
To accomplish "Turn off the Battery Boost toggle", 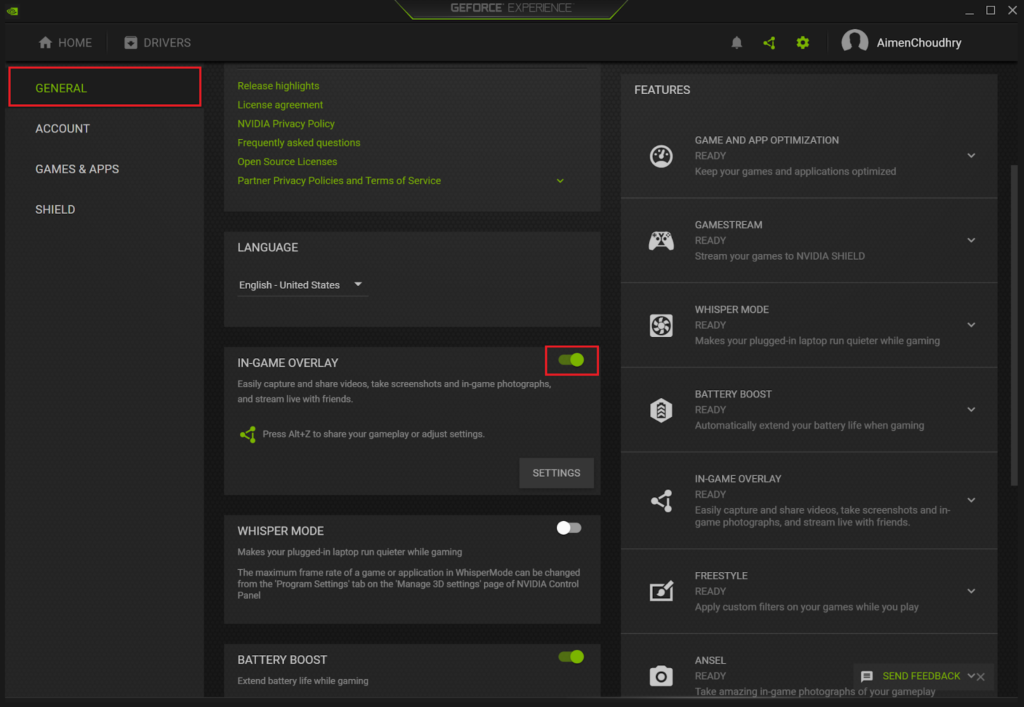I will 568,657.
